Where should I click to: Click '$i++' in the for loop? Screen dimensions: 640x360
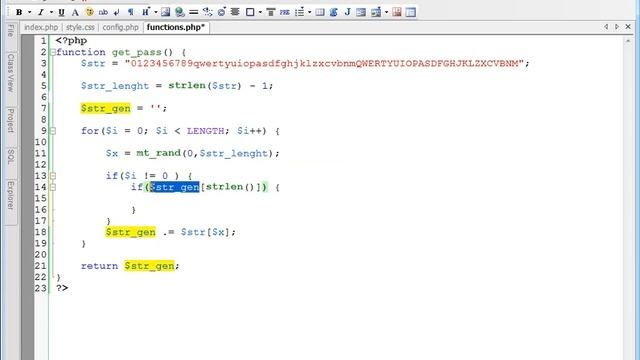[x=249, y=131]
